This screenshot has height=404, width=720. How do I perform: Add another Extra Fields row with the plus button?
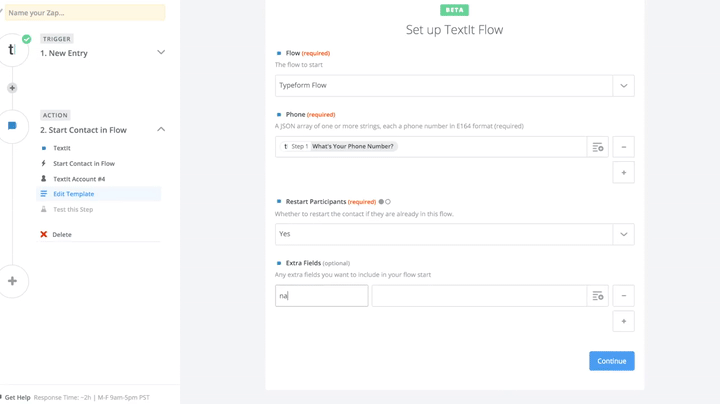[x=623, y=322]
